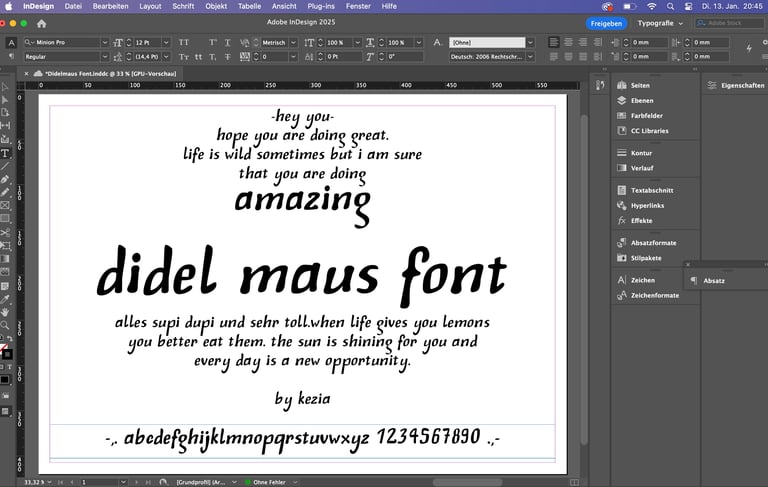Select the Pen tool
This screenshot has width=768, height=487.
(5, 179)
